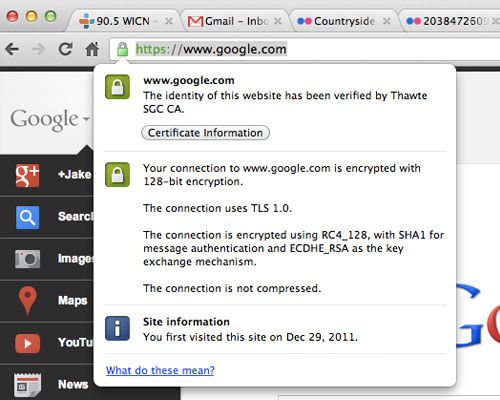500x400 pixels.
Task: Click the 'www.google.com' heading in popup
Action: [189, 80]
